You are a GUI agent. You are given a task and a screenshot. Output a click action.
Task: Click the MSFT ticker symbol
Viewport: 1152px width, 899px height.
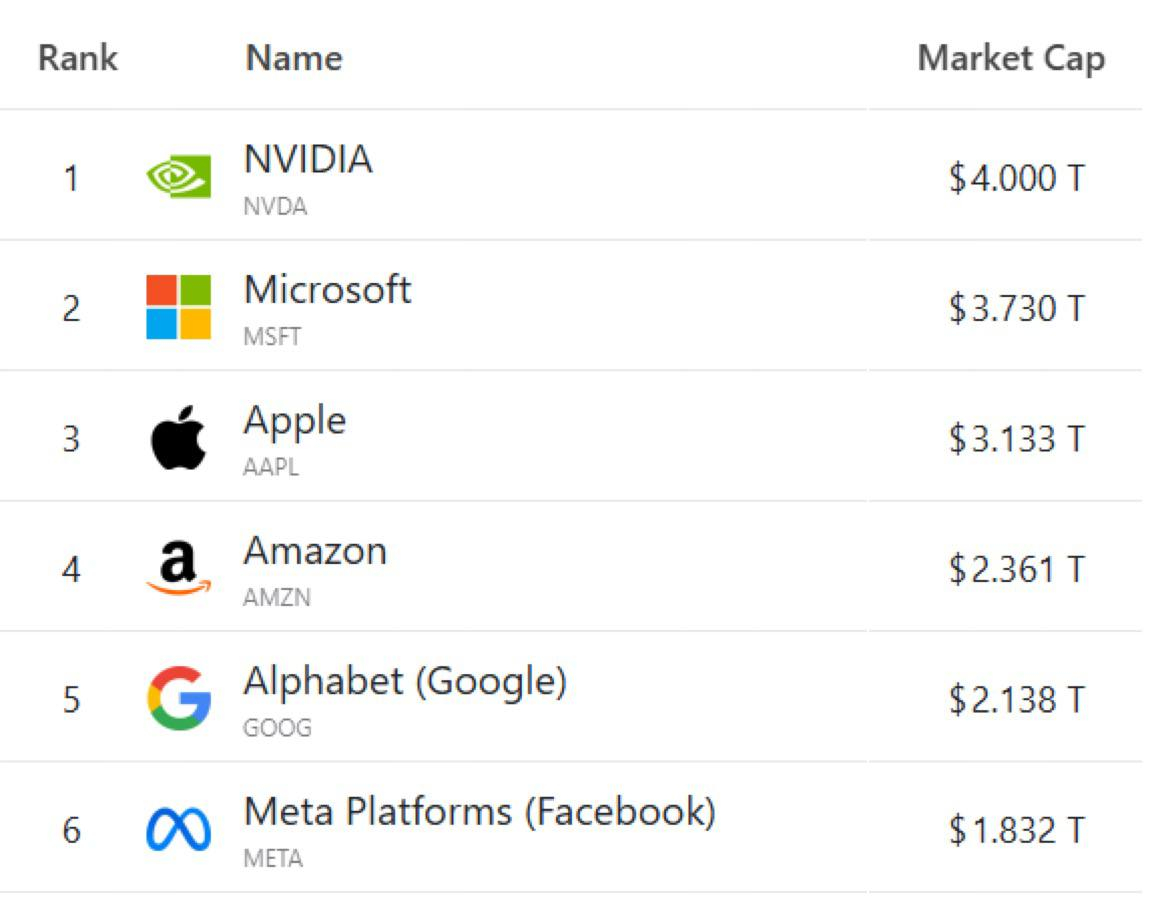coord(272,337)
